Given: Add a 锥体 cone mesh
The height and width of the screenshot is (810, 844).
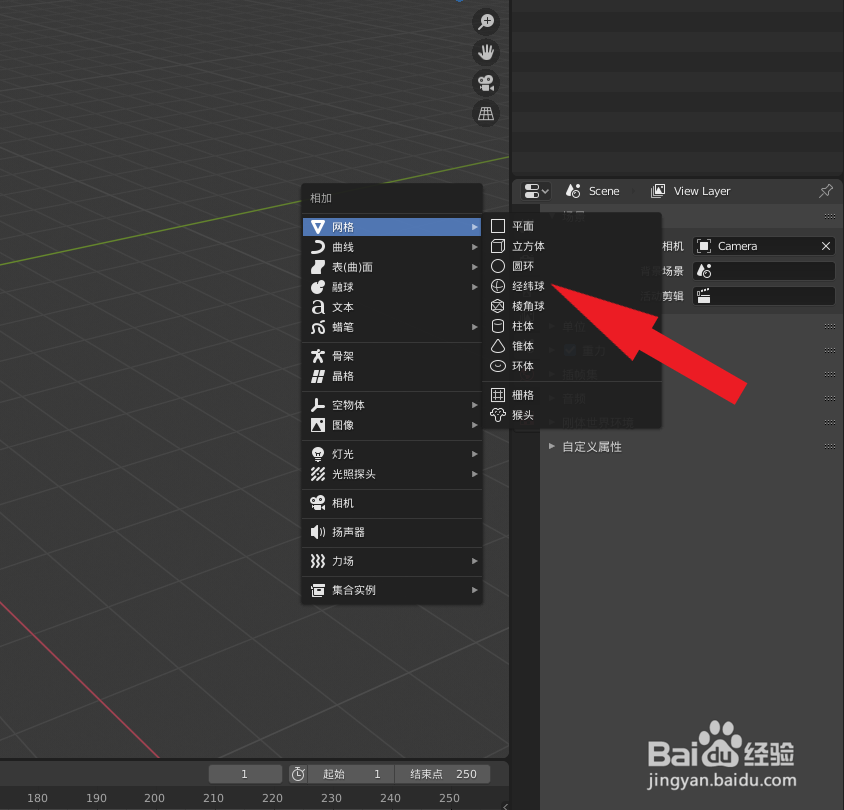Looking at the screenshot, I should click(x=572, y=346).
